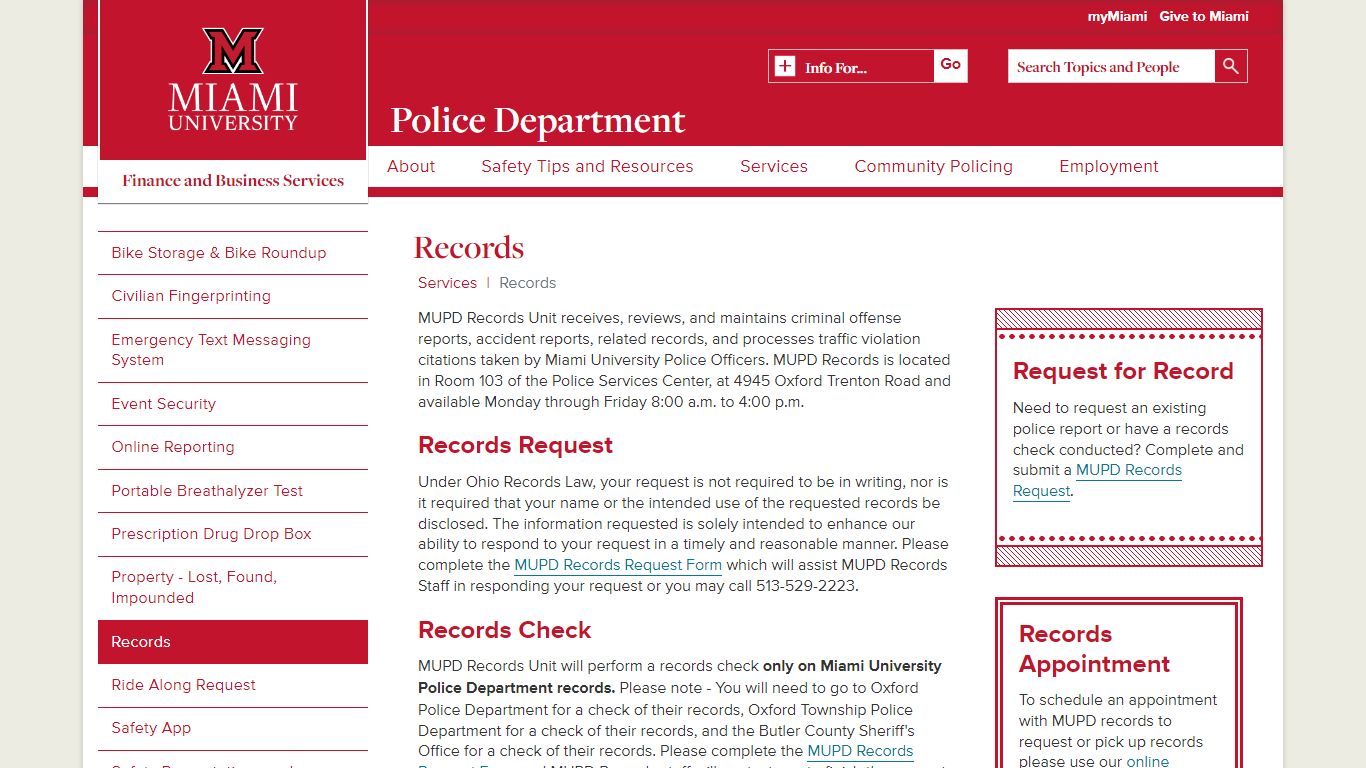Click the Records Request heading

click(515, 445)
